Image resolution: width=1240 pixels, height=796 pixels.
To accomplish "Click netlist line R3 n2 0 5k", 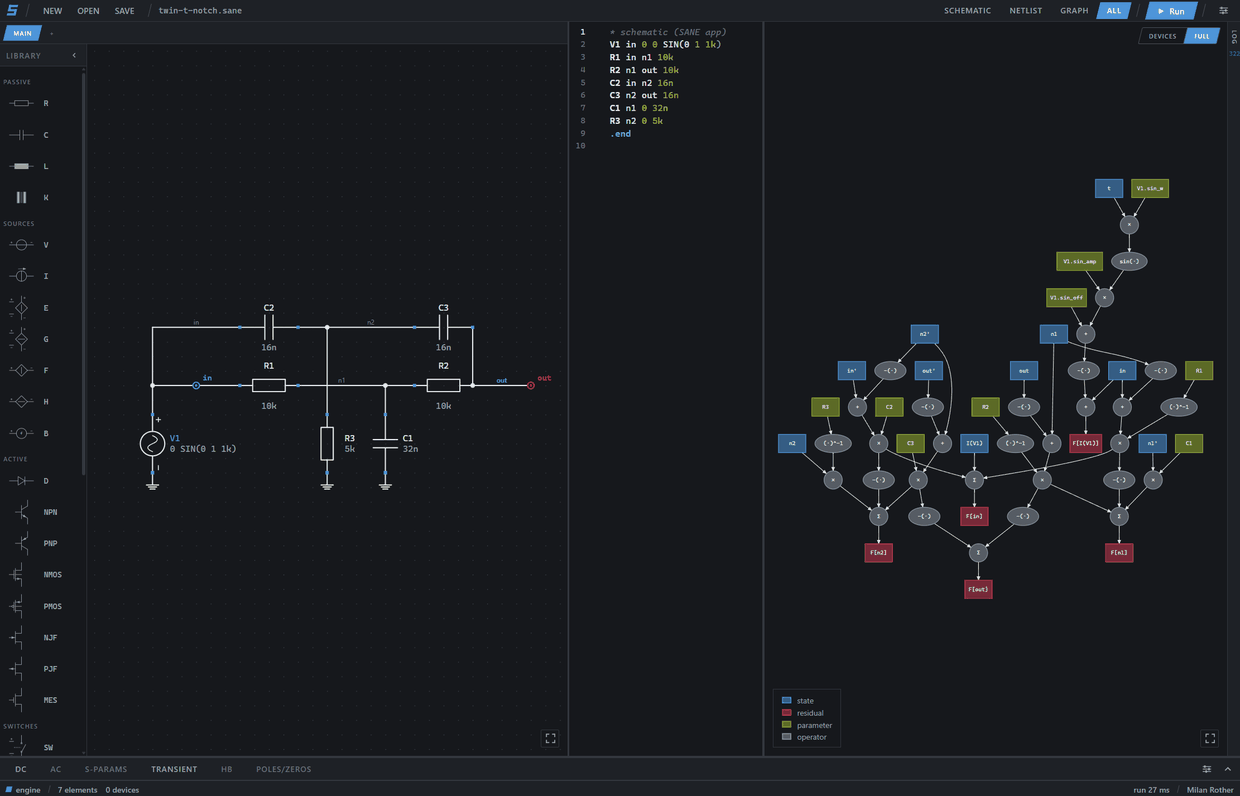I will (x=636, y=121).
